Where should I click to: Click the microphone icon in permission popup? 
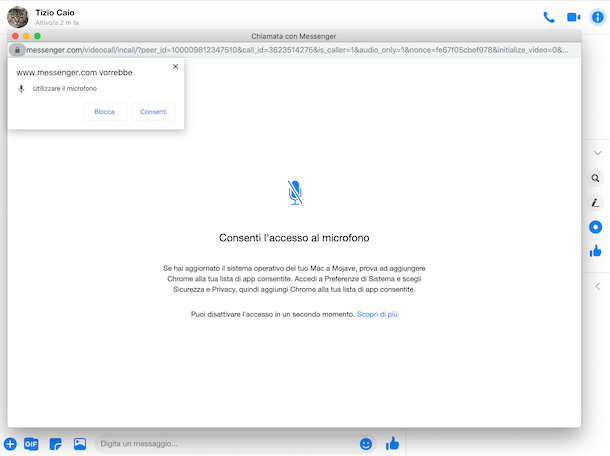click(x=21, y=89)
